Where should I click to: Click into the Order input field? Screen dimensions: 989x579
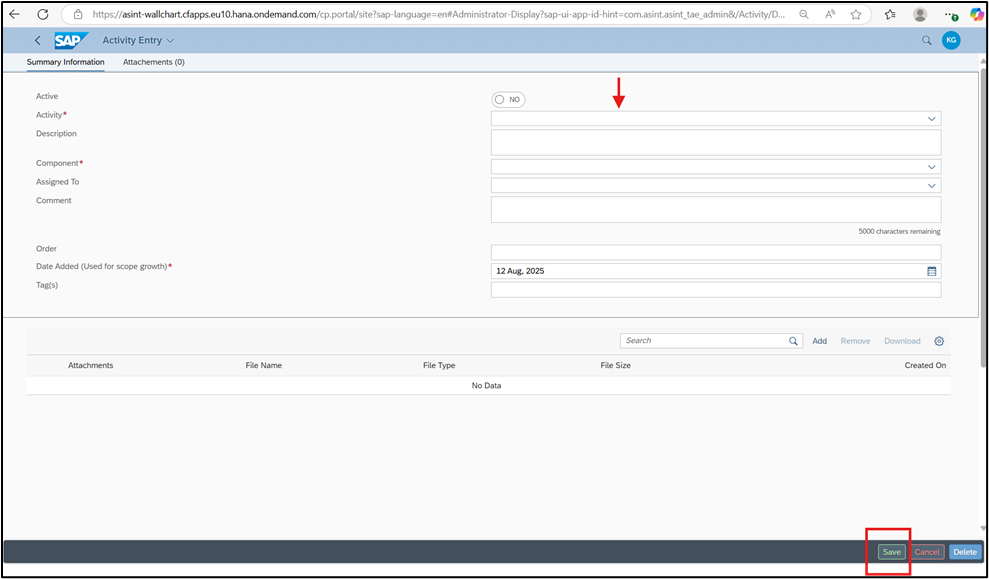[716, 252]
